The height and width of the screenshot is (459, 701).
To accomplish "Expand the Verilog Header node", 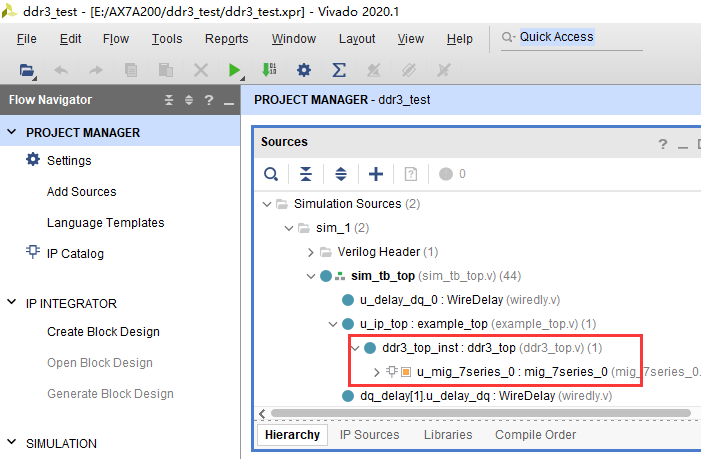I will [x=310, y=253].
